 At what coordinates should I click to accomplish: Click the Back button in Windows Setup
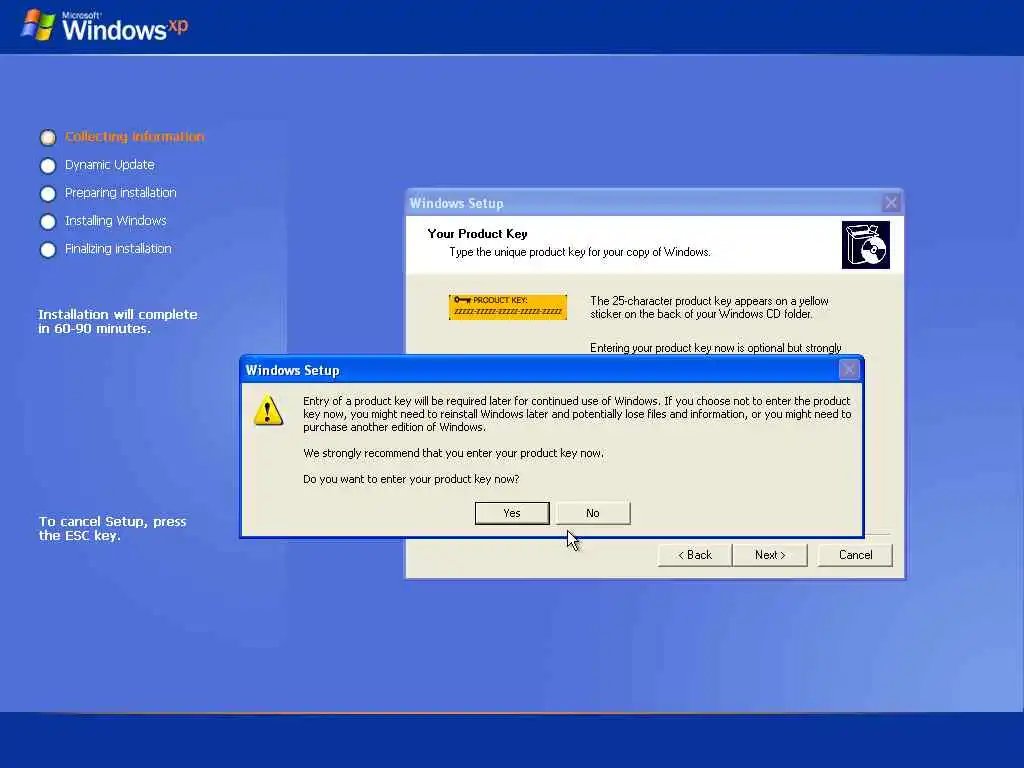tap(695, 555)
